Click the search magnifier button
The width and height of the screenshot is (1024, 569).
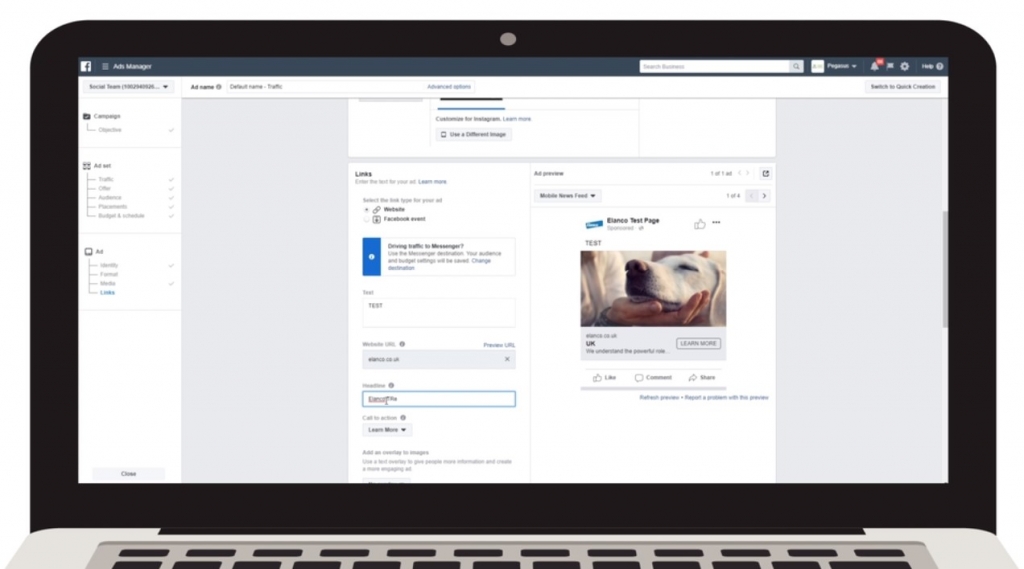point(796,66)
